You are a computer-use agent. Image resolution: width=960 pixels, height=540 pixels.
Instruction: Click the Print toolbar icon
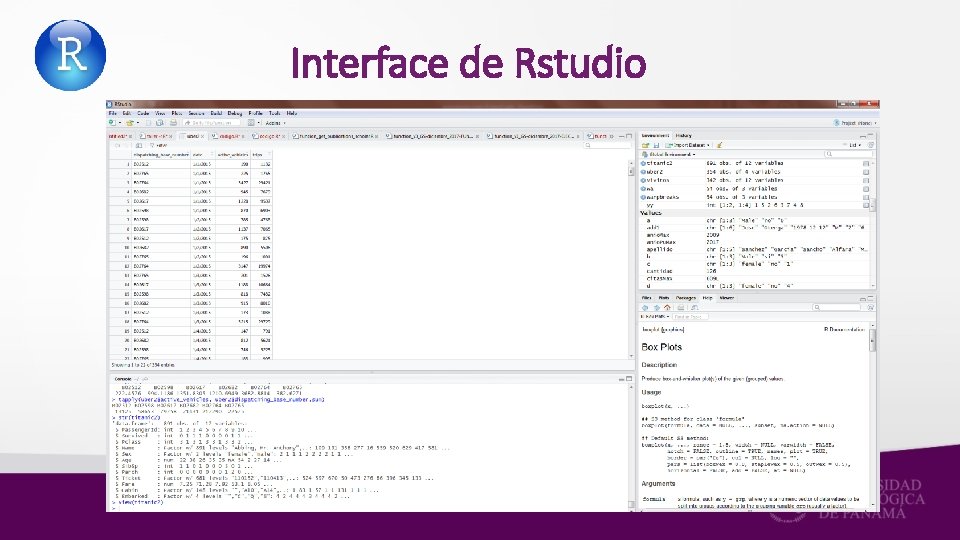click(173, 123)
